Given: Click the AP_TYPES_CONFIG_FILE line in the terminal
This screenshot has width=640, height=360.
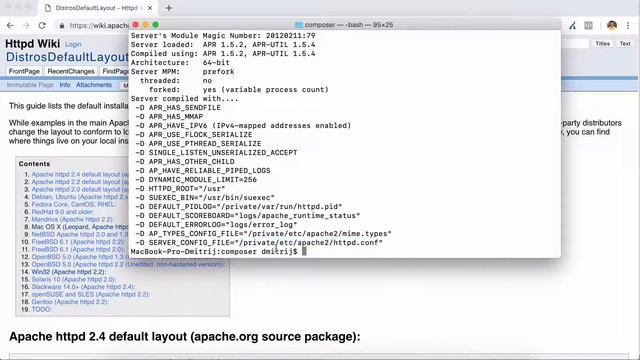Looking at the screenshot, I should [264, 233].
